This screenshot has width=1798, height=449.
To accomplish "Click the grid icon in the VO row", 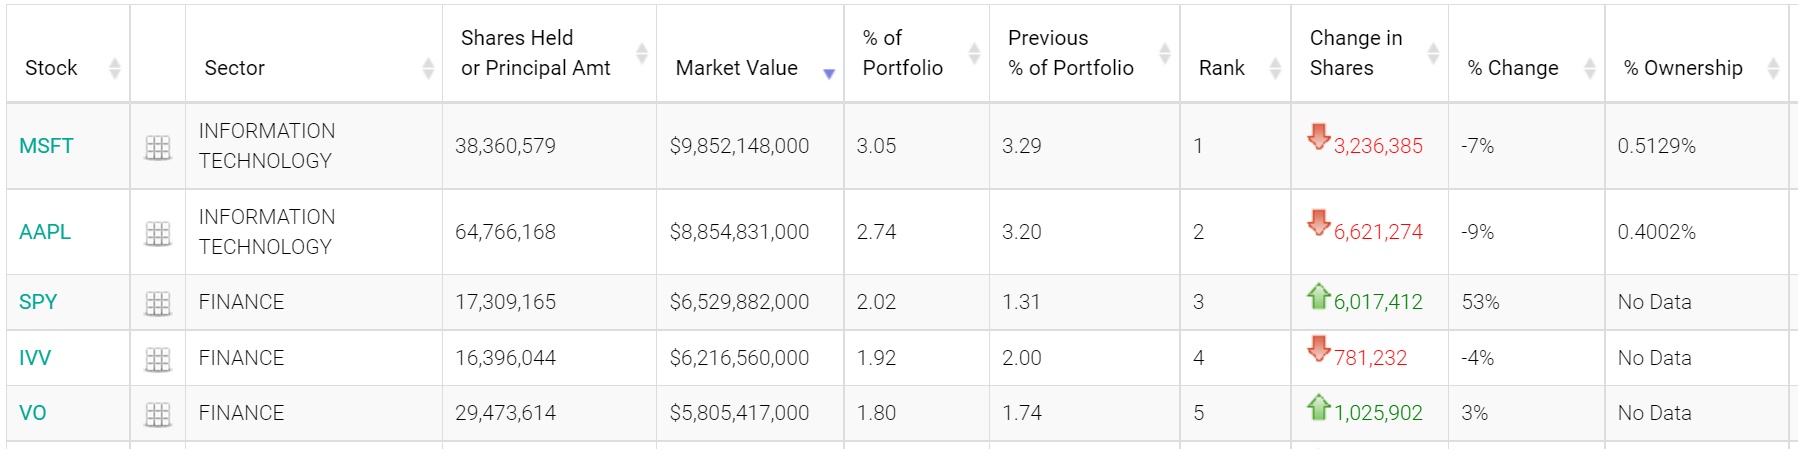I will click(158, 414).
